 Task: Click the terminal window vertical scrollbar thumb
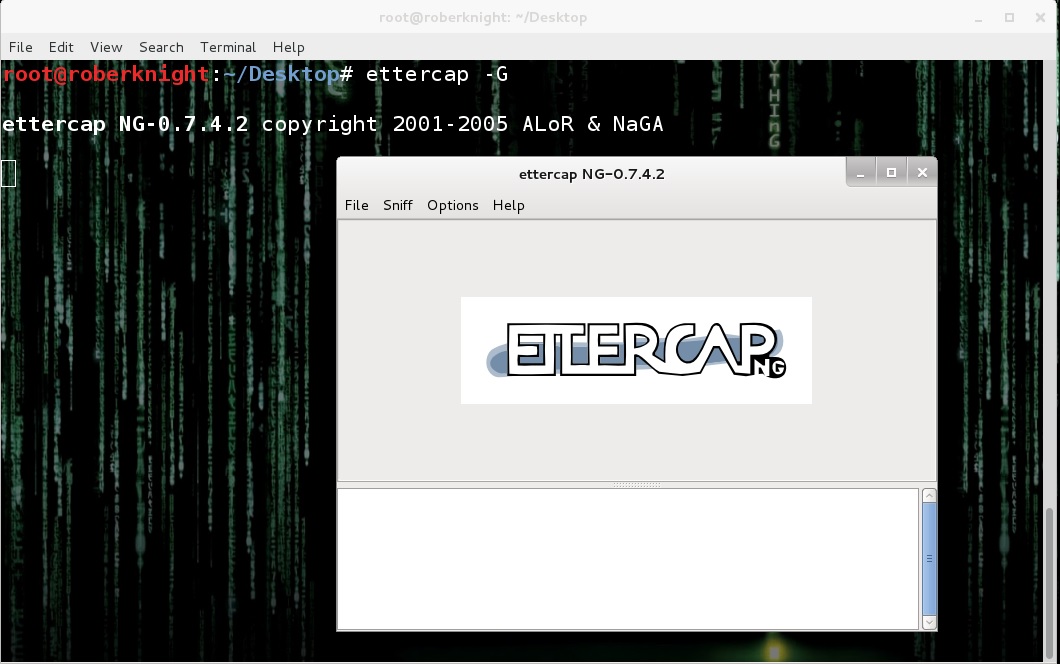coord(1050,582)
